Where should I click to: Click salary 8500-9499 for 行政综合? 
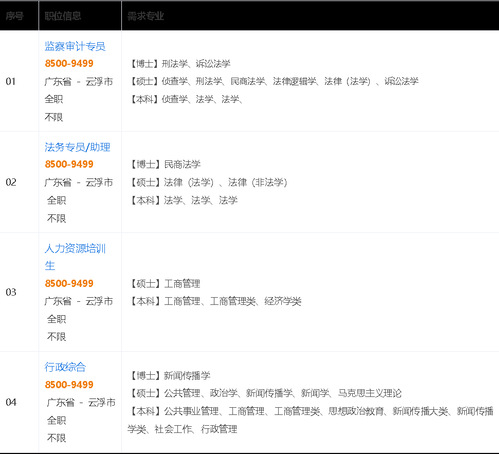(x=69, y=385)
